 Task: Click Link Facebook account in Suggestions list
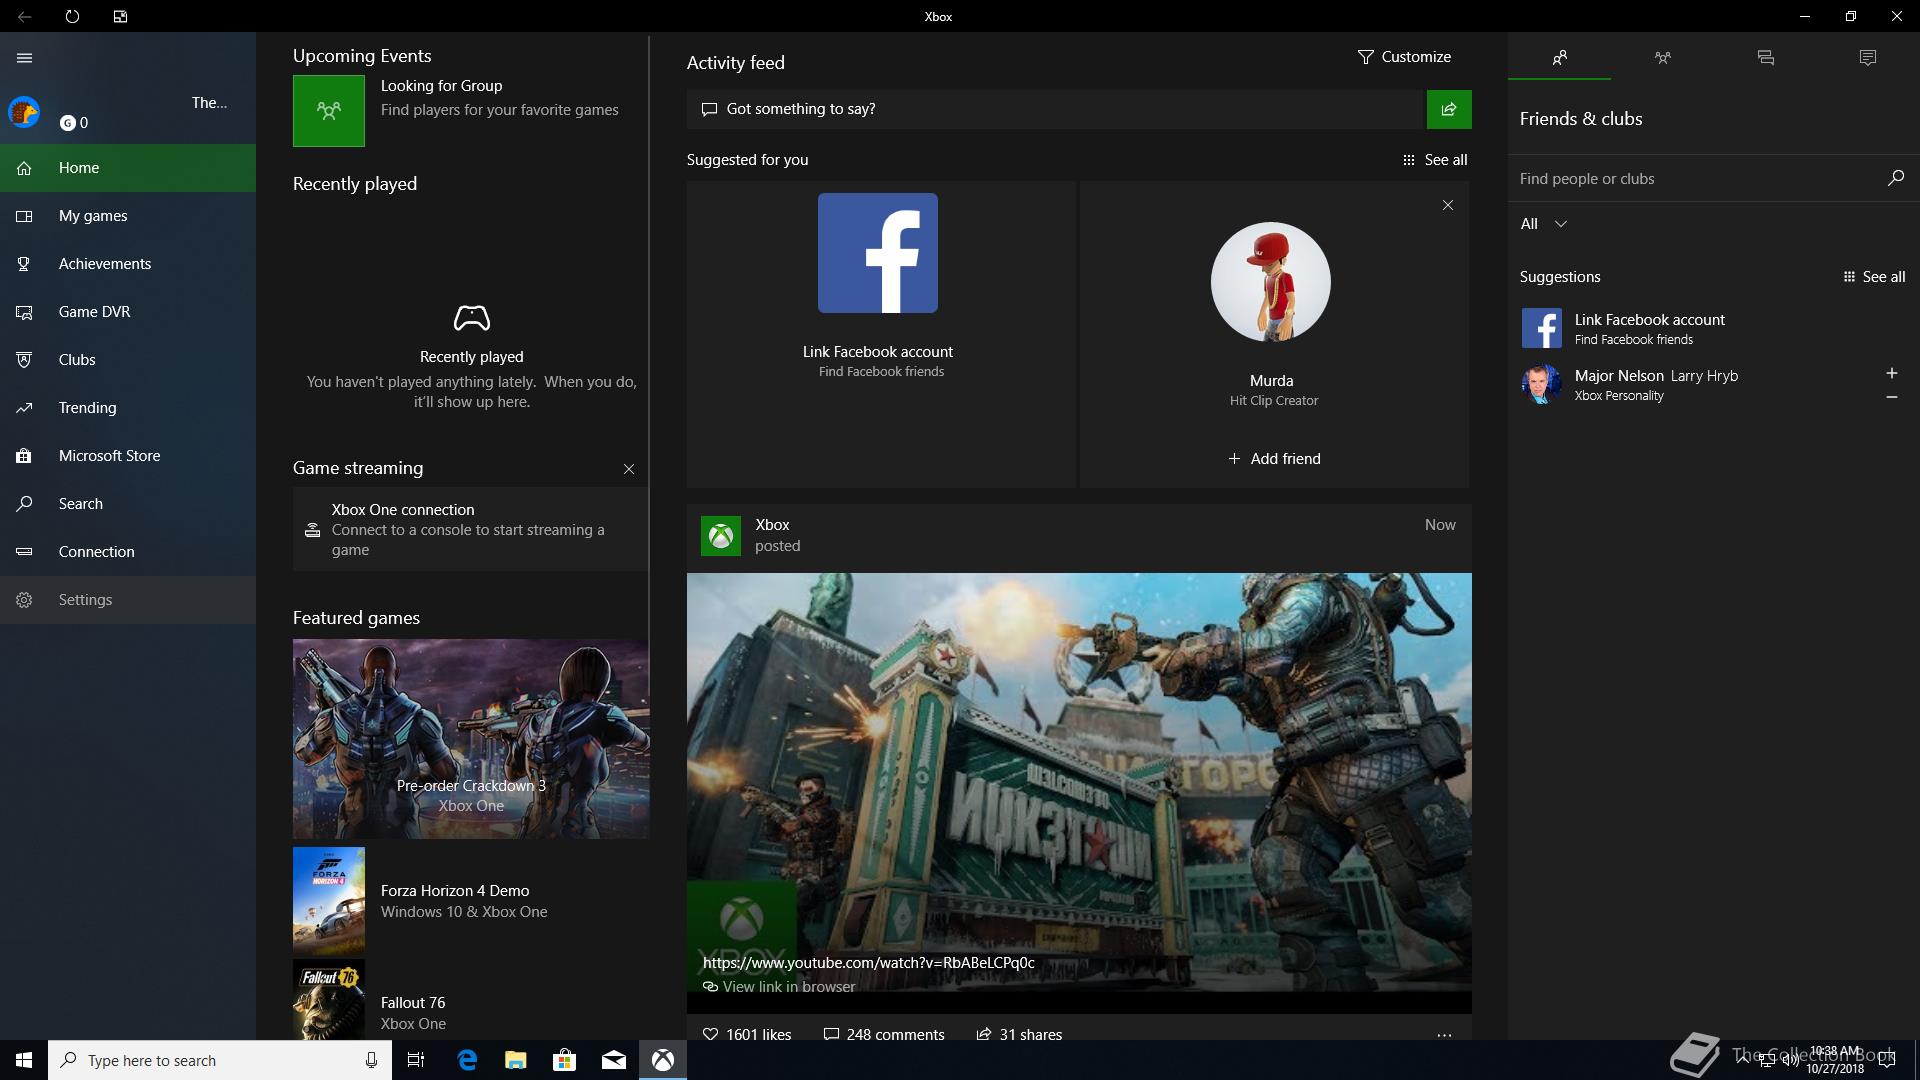point(1714,328)
